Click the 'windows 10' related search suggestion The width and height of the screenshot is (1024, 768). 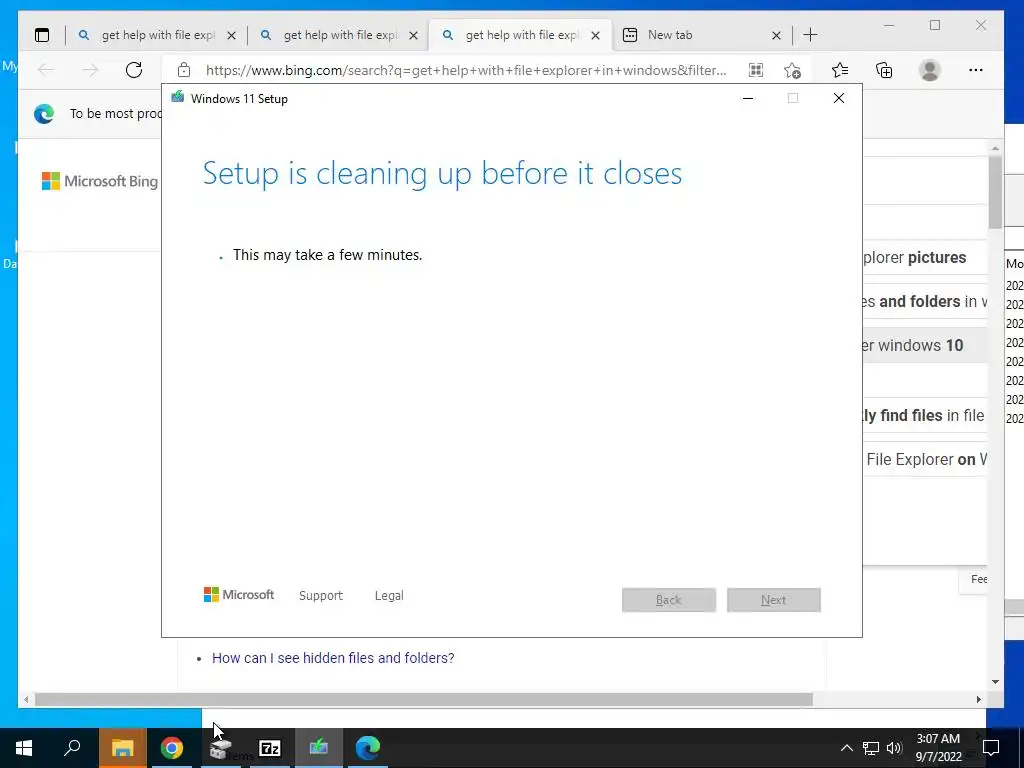tap(924, 345)
